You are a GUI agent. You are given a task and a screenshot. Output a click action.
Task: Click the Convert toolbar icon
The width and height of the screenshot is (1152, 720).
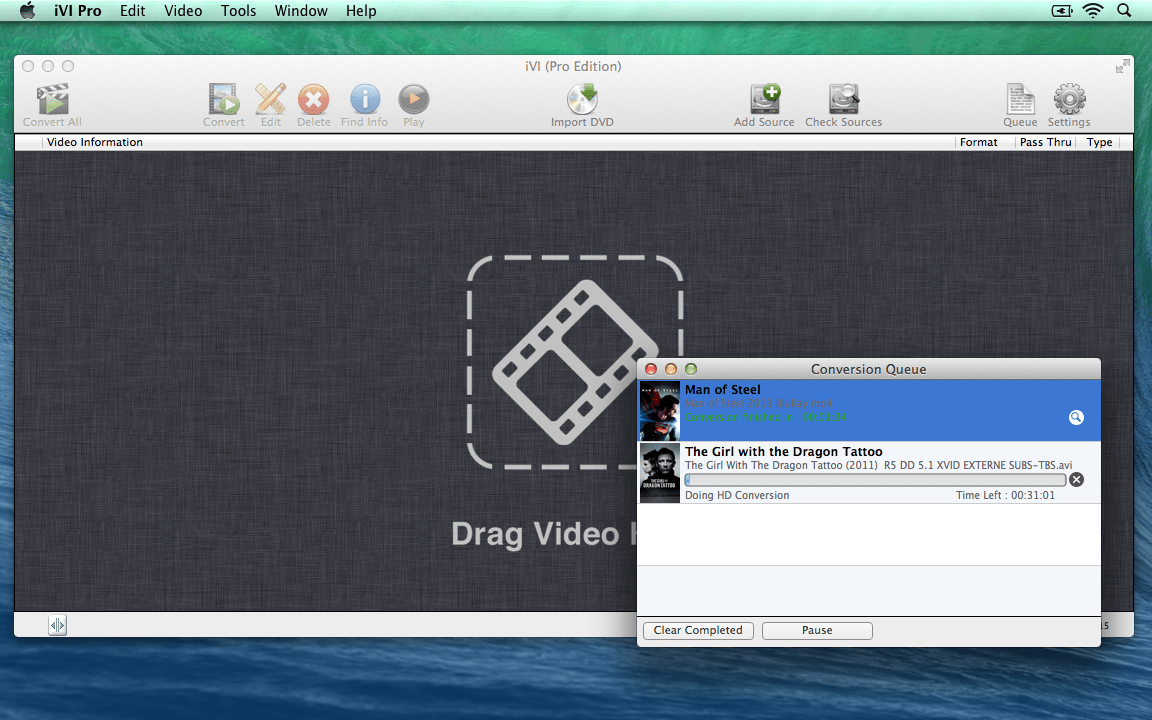(223, 99)
